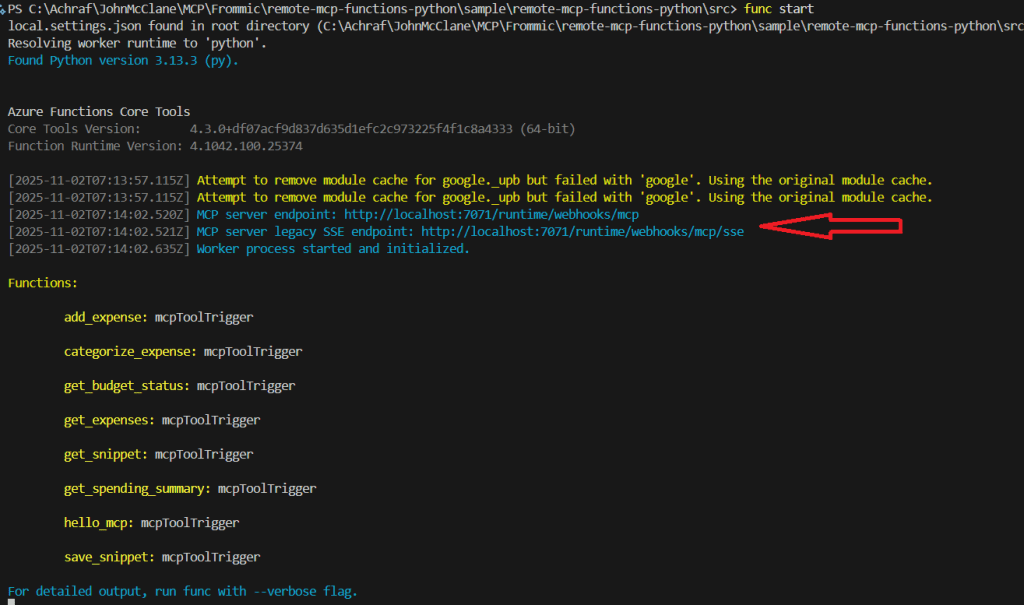Click the 'Functions:' heading
Viewport: 1024px width, 605px height.
pos(43,283)
